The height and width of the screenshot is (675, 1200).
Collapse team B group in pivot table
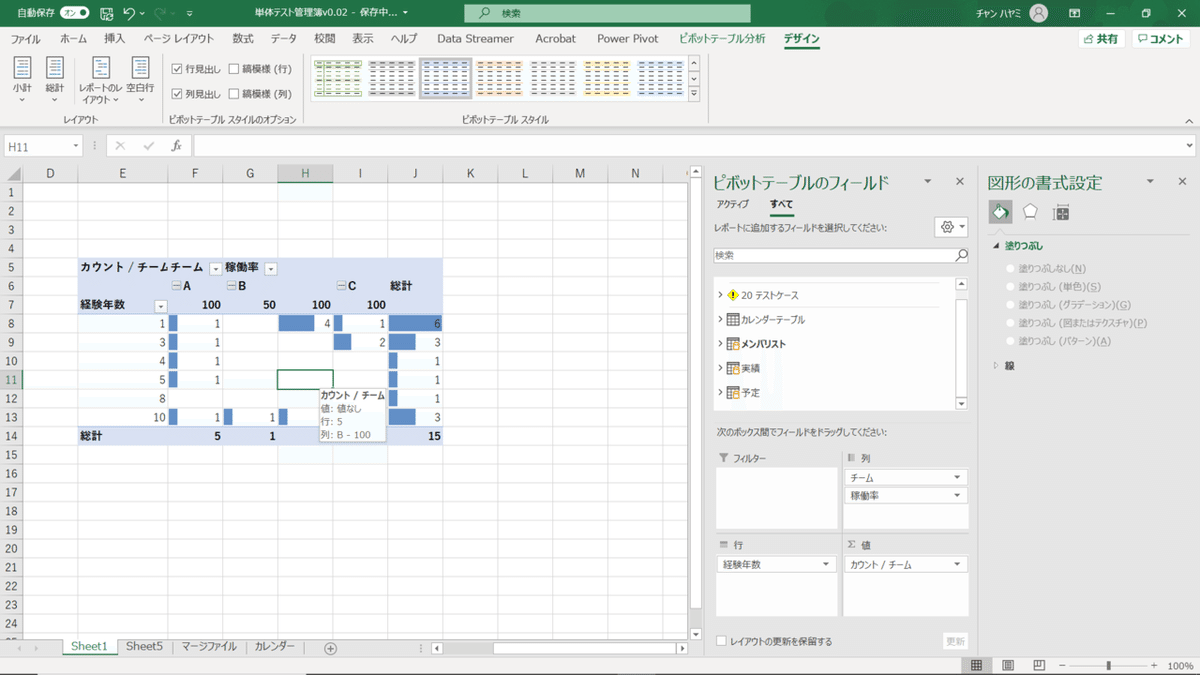tap(231, 286)
